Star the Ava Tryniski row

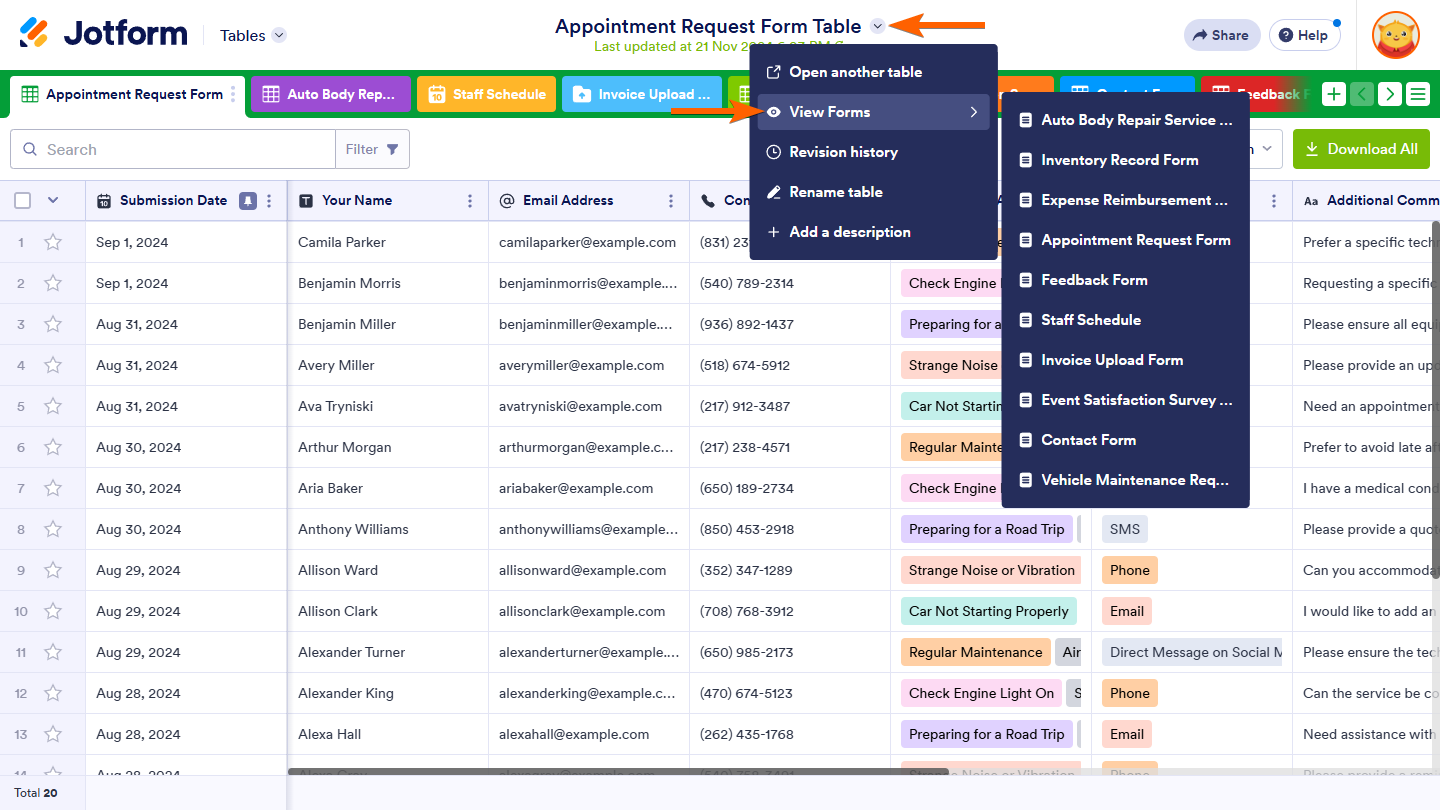tap(53, 406)
